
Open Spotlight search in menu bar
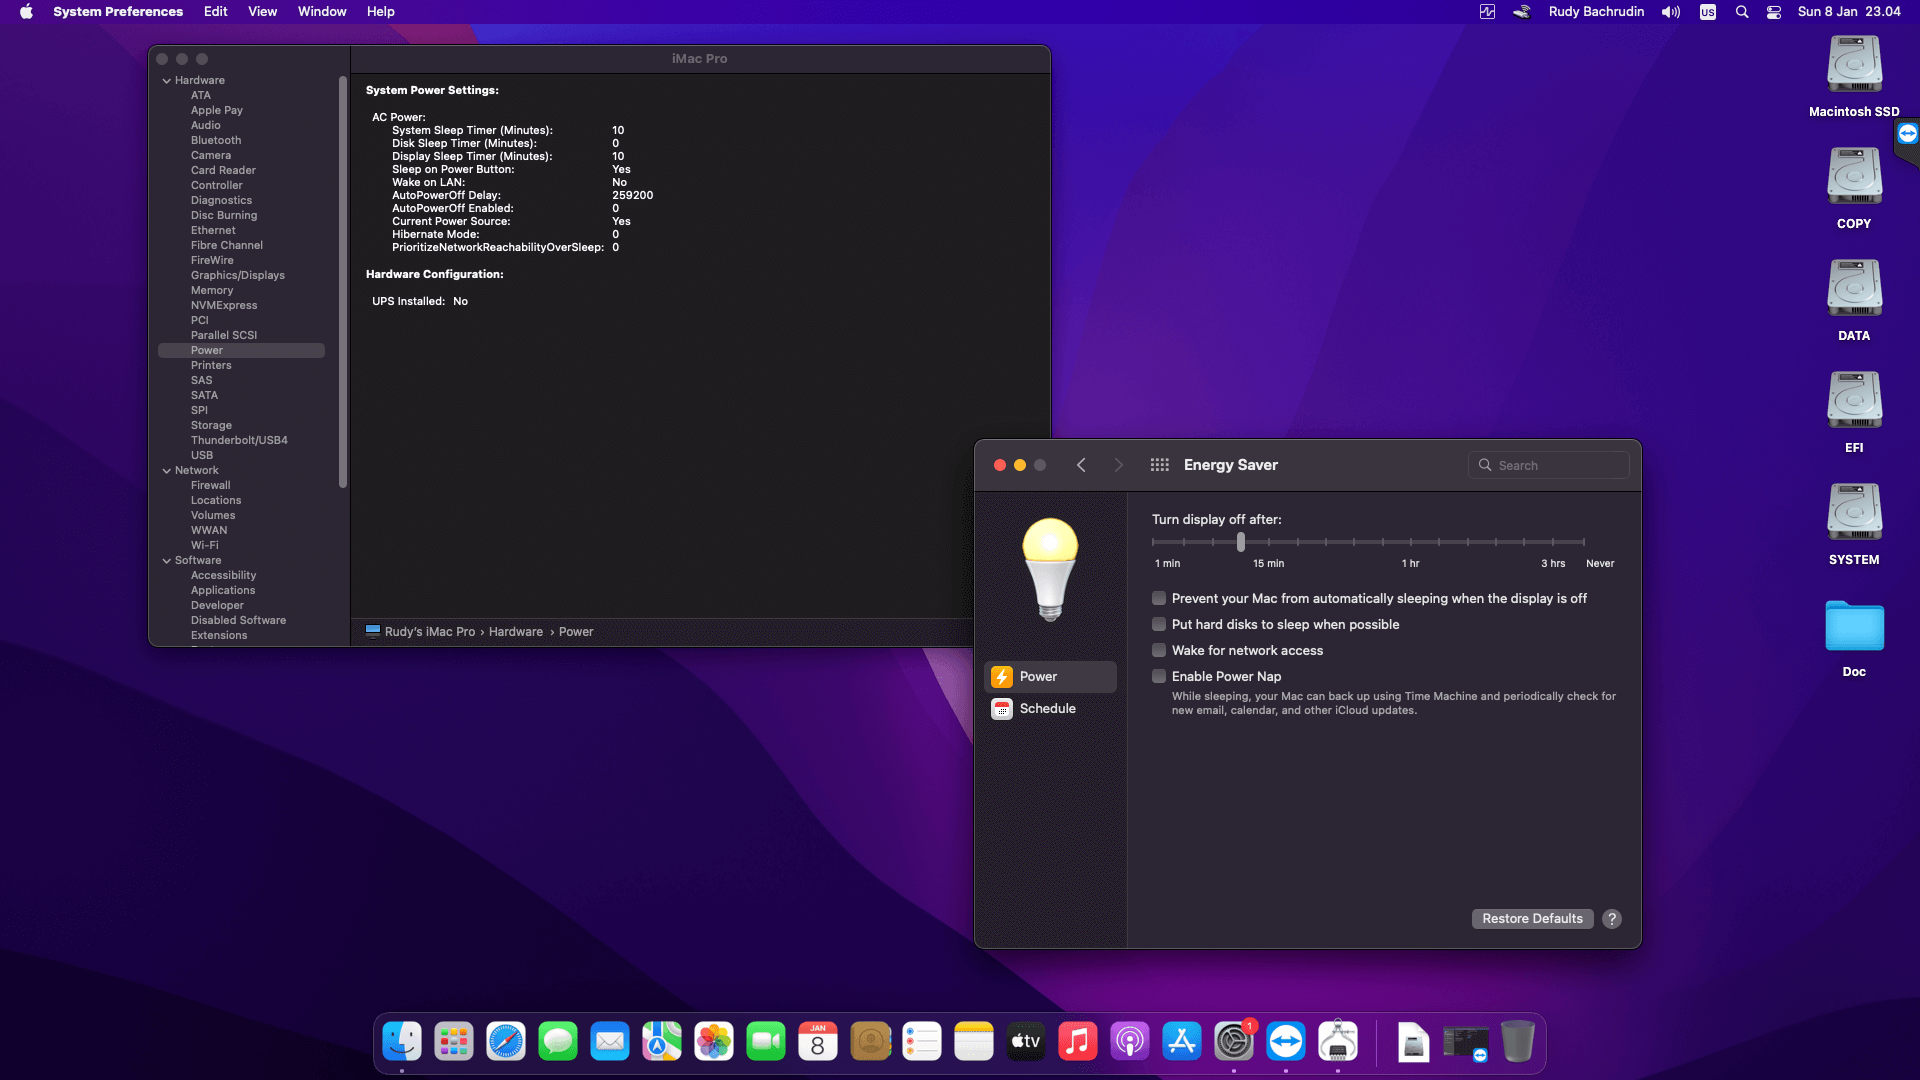[1742, 12]
